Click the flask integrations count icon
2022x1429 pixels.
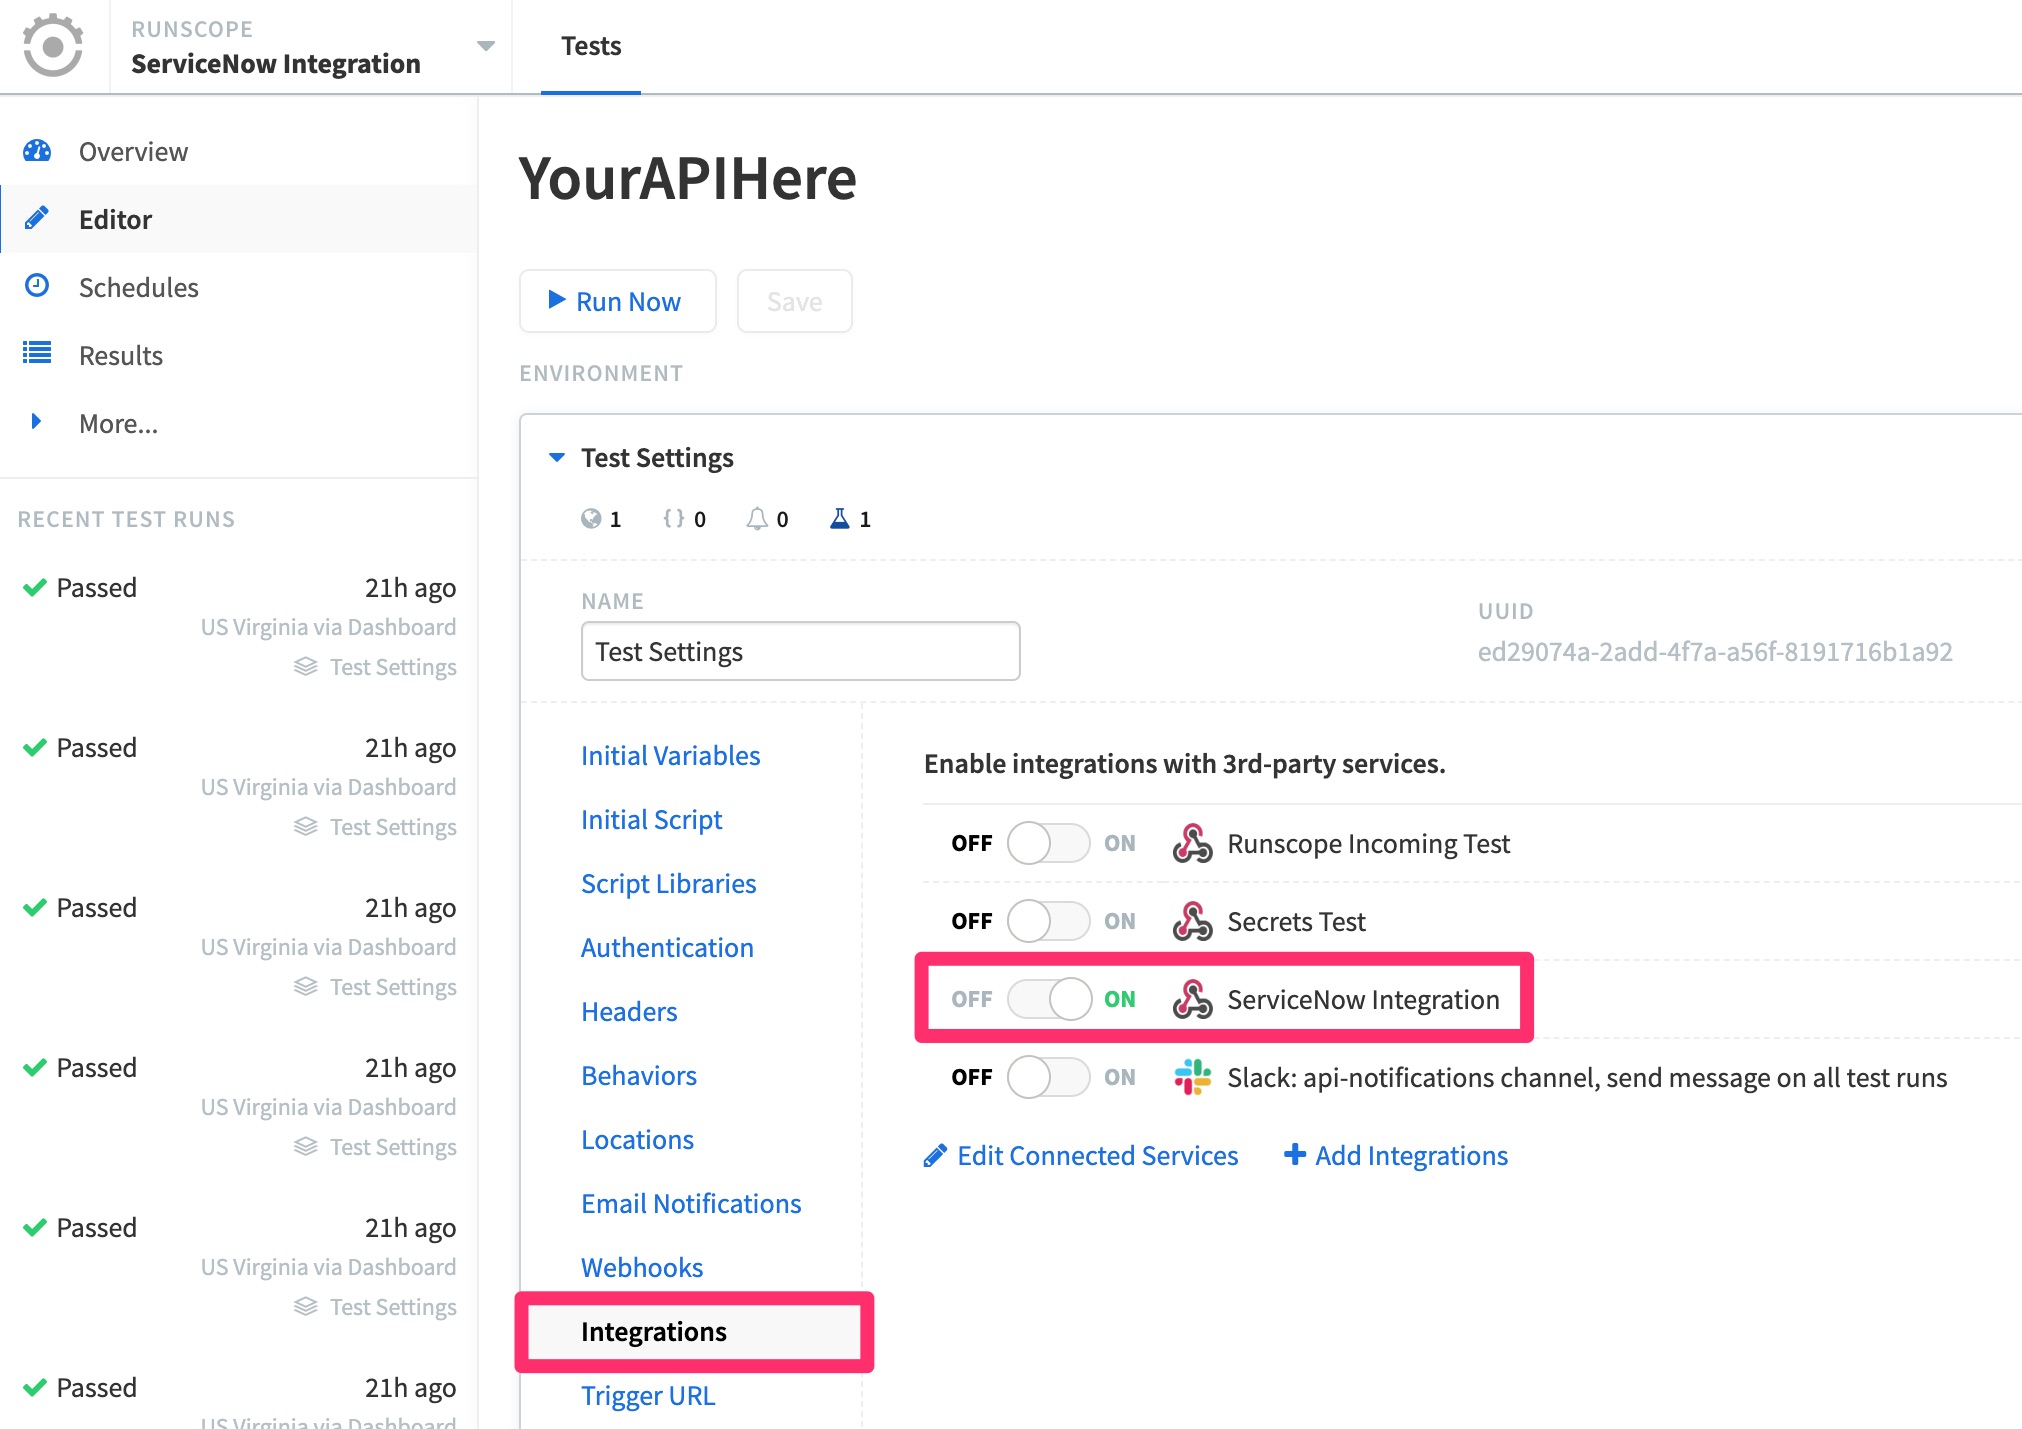(840, 518)
